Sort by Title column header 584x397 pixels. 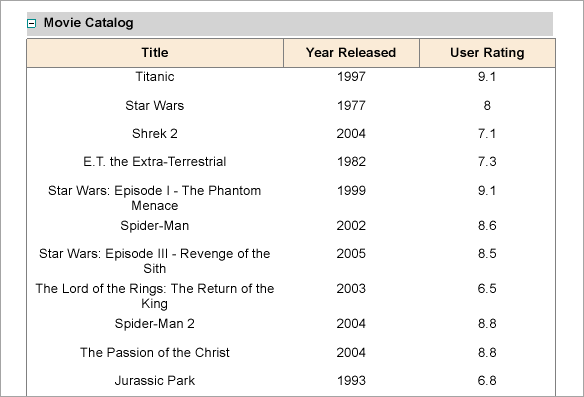click(155, 53)
